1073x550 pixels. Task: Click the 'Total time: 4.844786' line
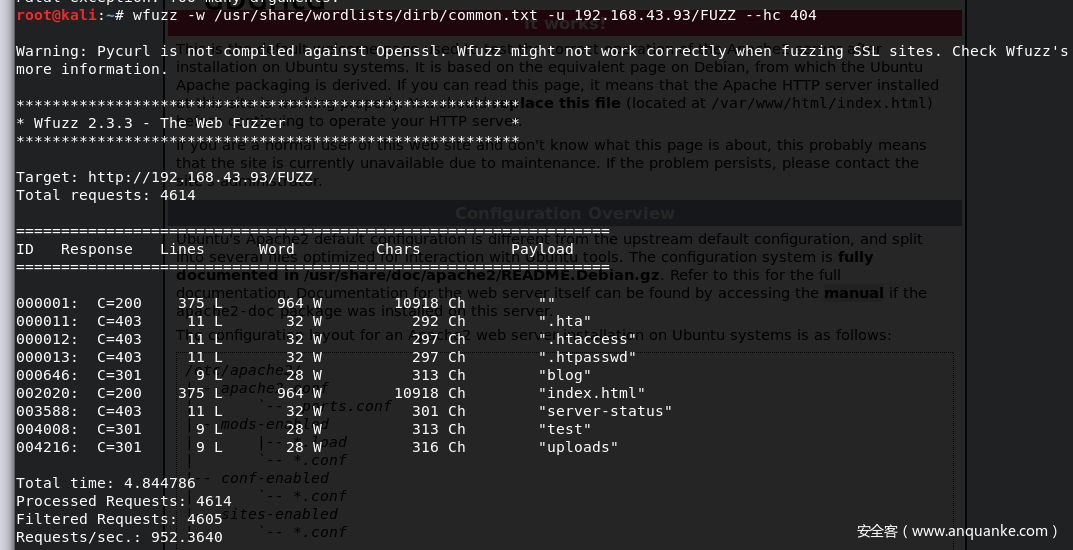[105, 483]
